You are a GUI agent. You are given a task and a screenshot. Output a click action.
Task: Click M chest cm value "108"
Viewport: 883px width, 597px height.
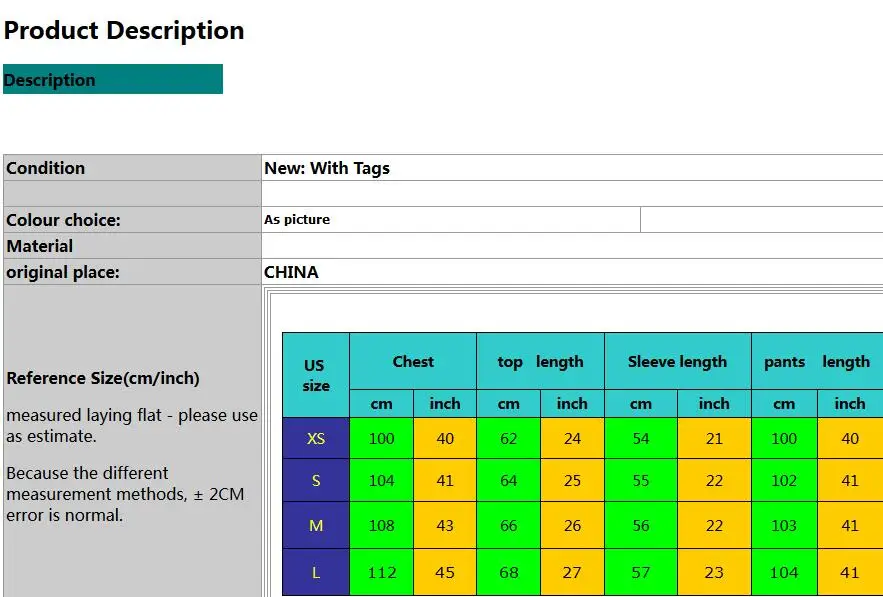point(381,525)
